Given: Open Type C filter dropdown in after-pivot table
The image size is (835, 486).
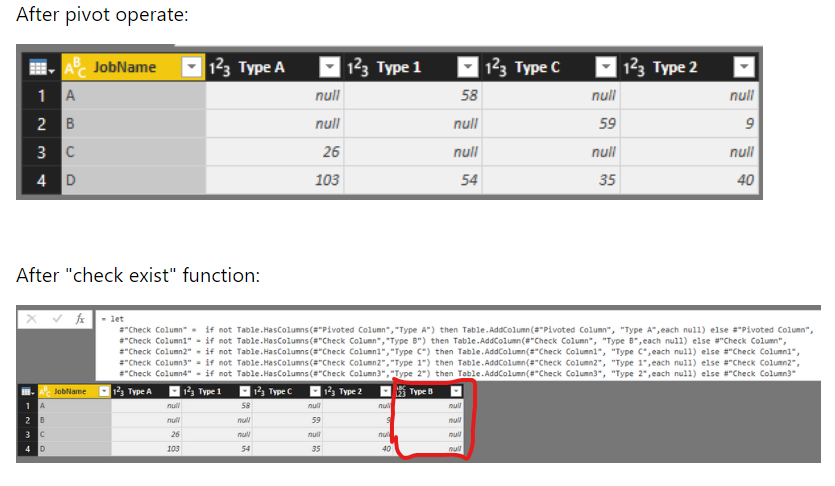Looking at the screenshot, I should click(606, 67).
